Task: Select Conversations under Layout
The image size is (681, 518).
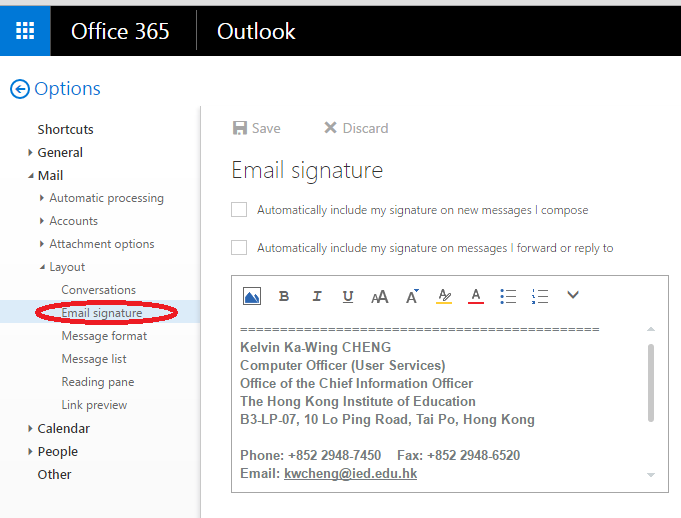Action: (x=99, y=290)
